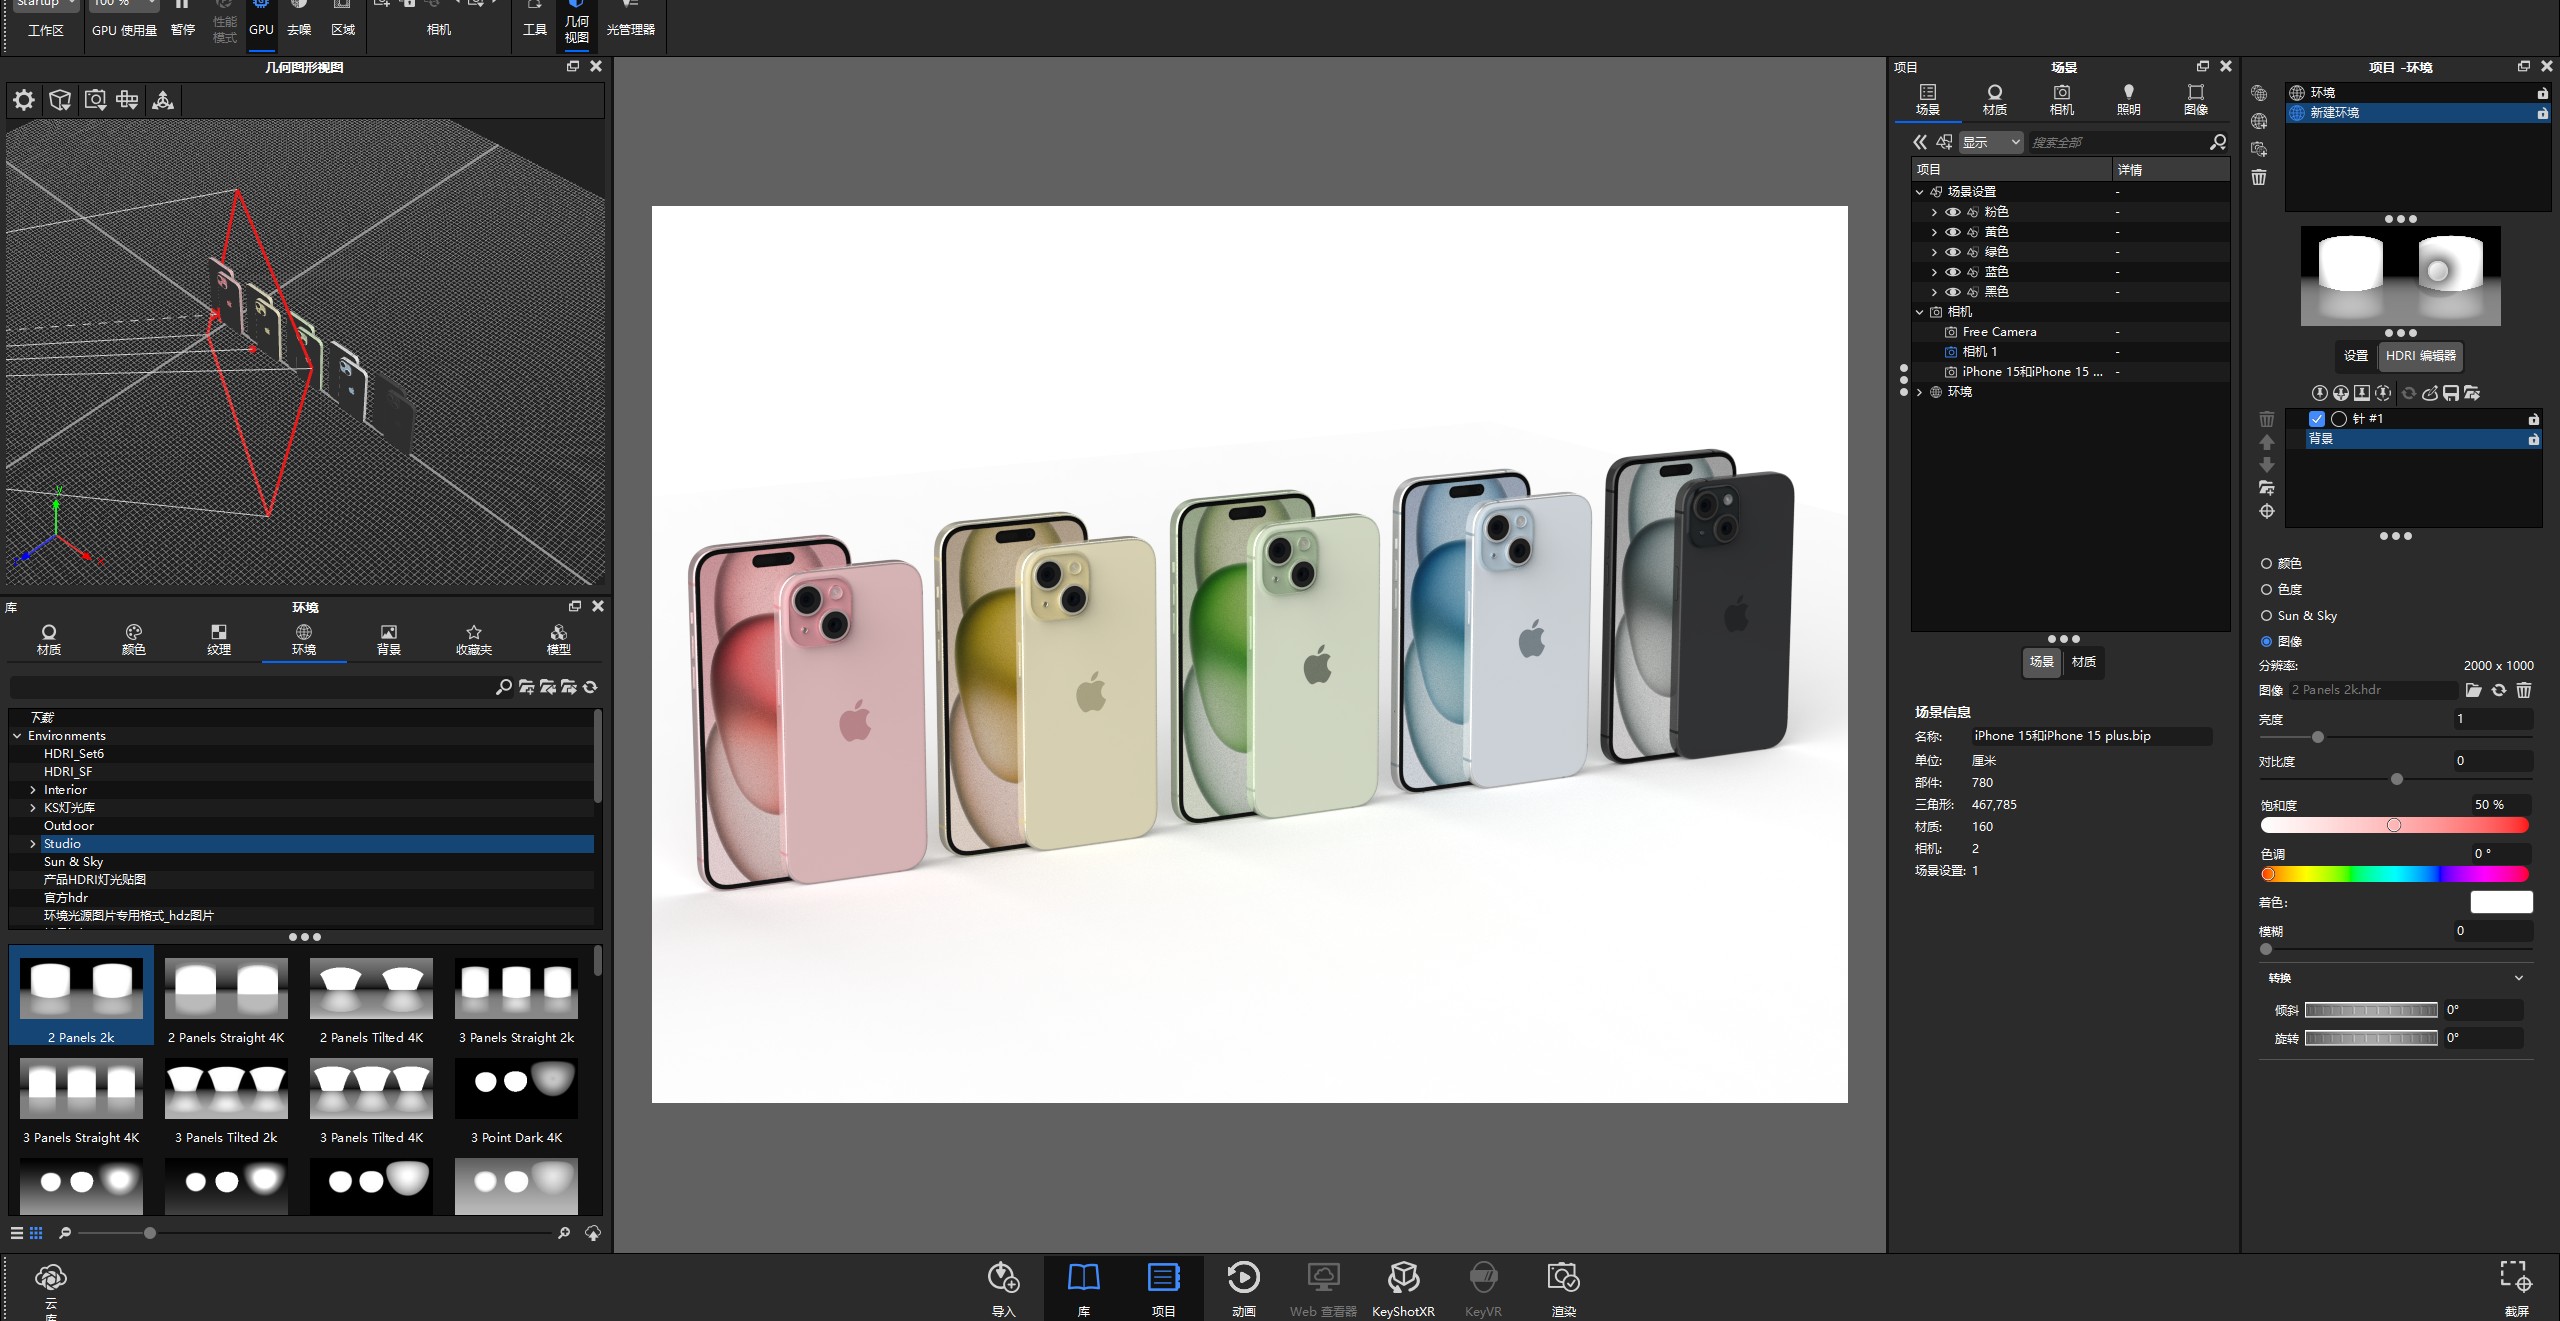This screenshot has height=1321, width=2560.
Task: Click the 饱和度 saturation slider
Action: [2394, 825]
